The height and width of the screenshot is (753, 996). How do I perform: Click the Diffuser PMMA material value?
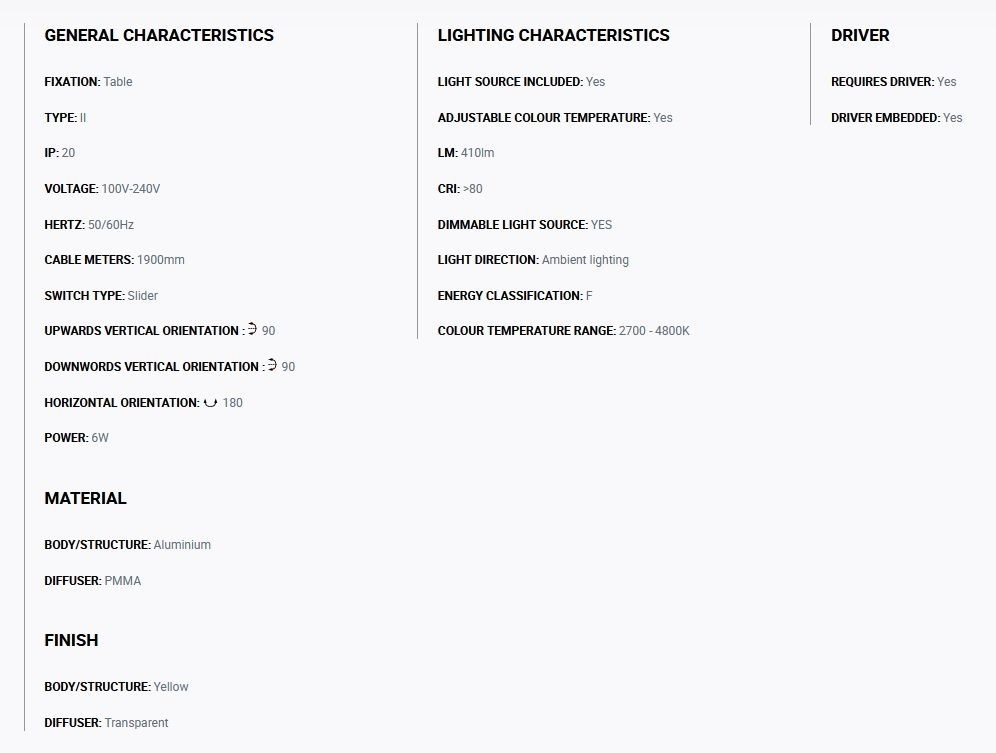click(123, 581)
